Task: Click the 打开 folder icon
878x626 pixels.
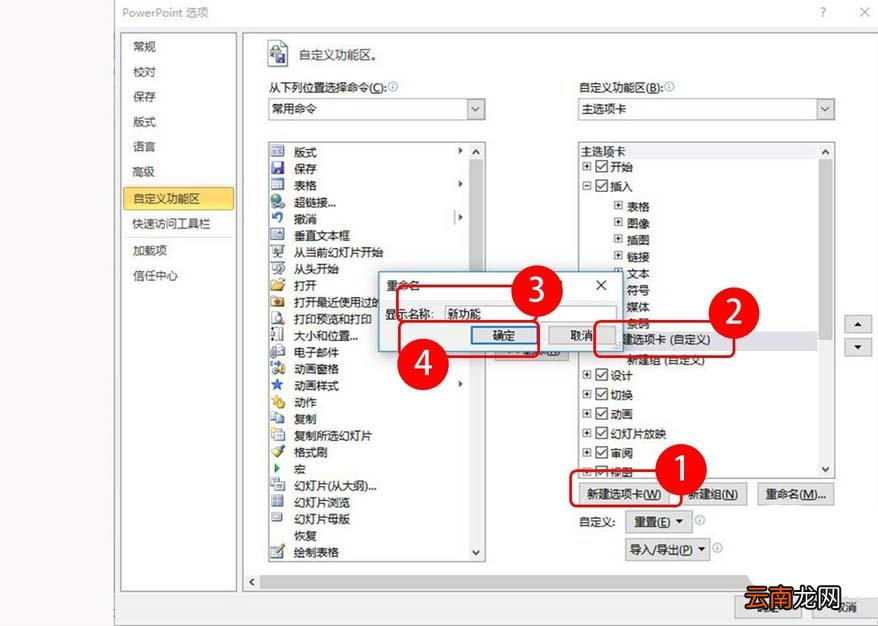Action: (x=278, y=284)
